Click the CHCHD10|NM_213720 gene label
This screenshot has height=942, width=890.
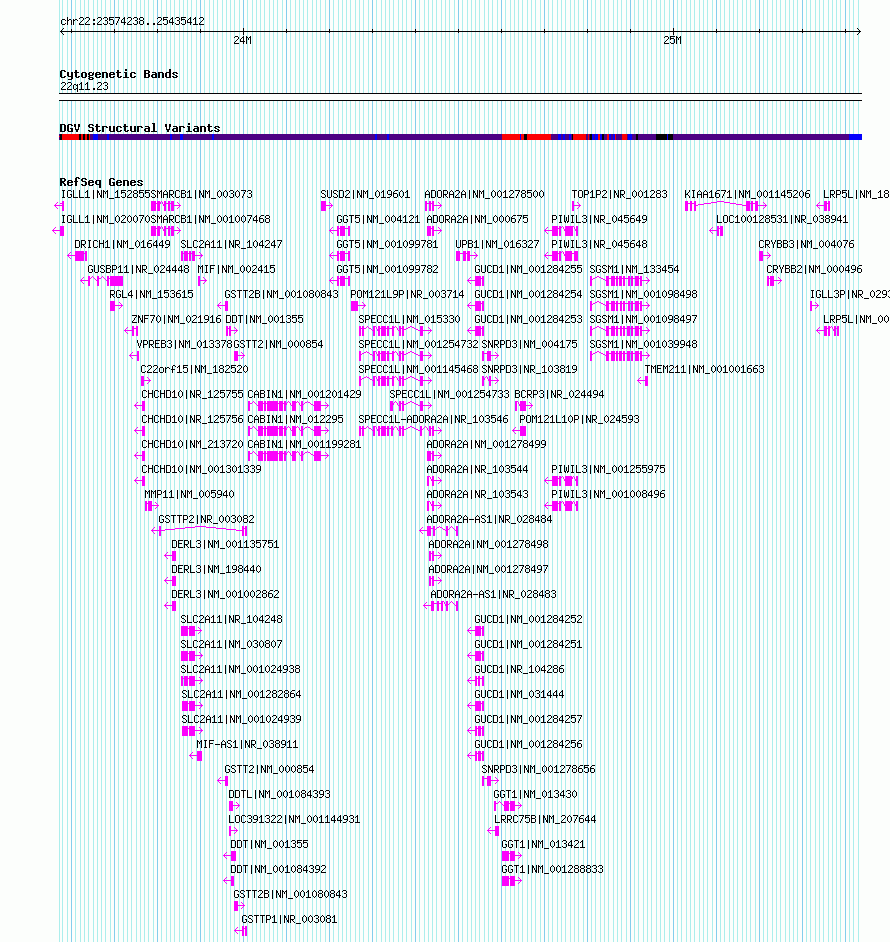point(192,444)
